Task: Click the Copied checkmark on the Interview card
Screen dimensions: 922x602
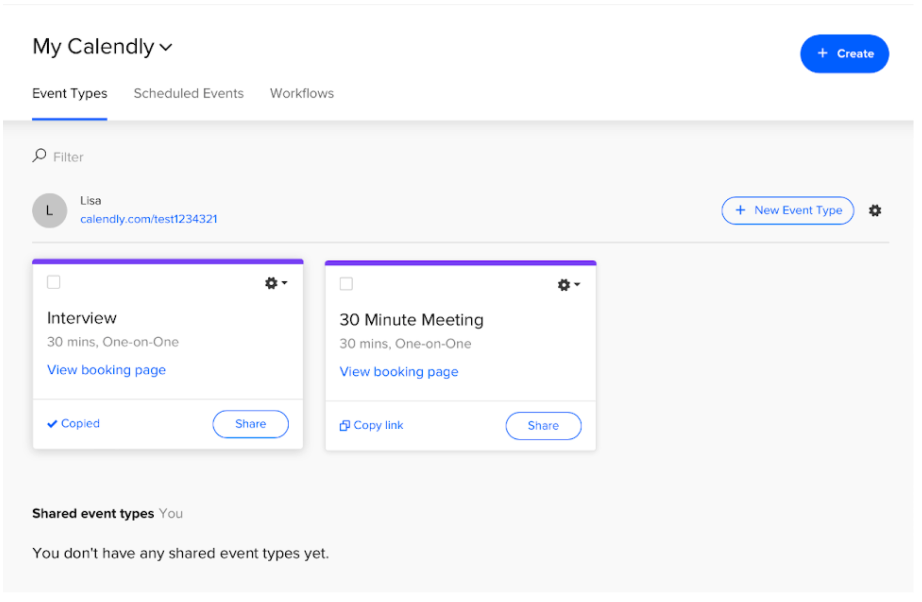Action: (x=52, y=424)
